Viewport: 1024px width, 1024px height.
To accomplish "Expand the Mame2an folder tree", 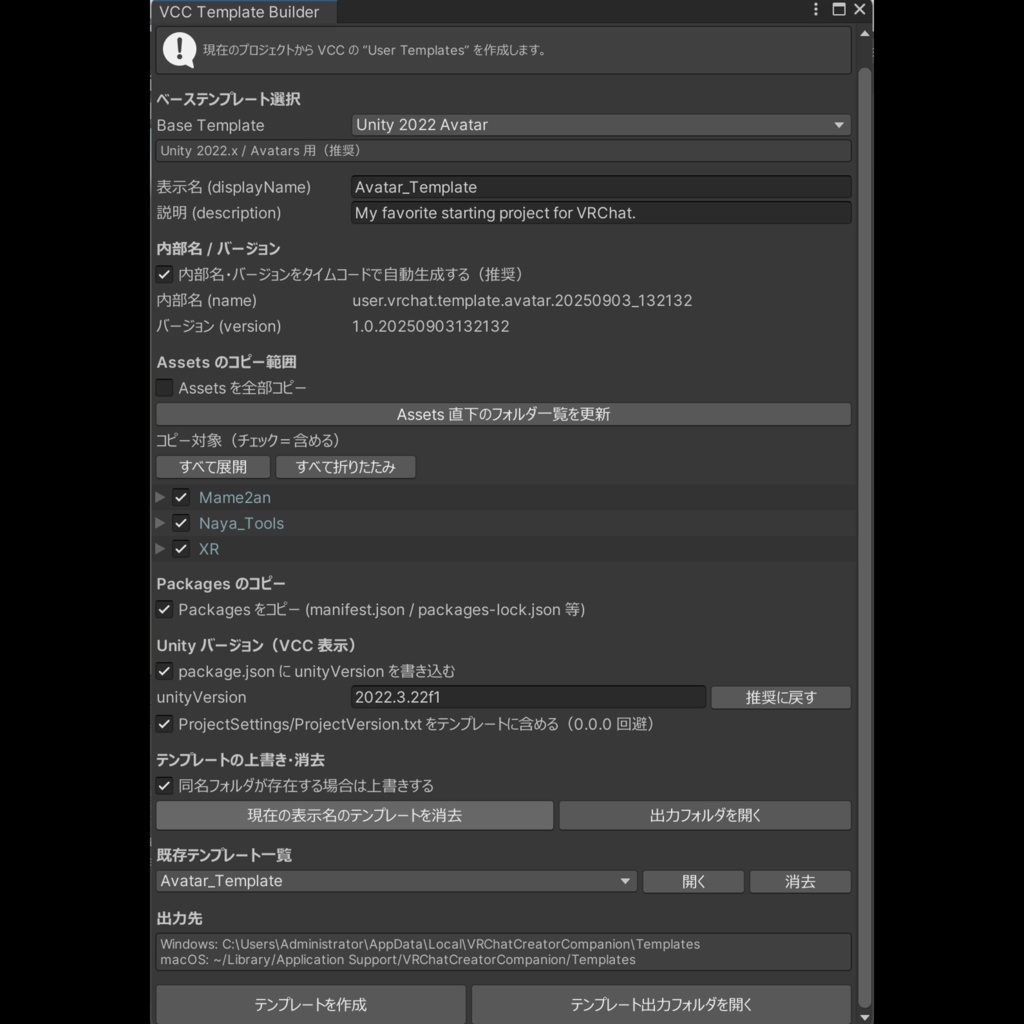I will (x=160, y=497).
